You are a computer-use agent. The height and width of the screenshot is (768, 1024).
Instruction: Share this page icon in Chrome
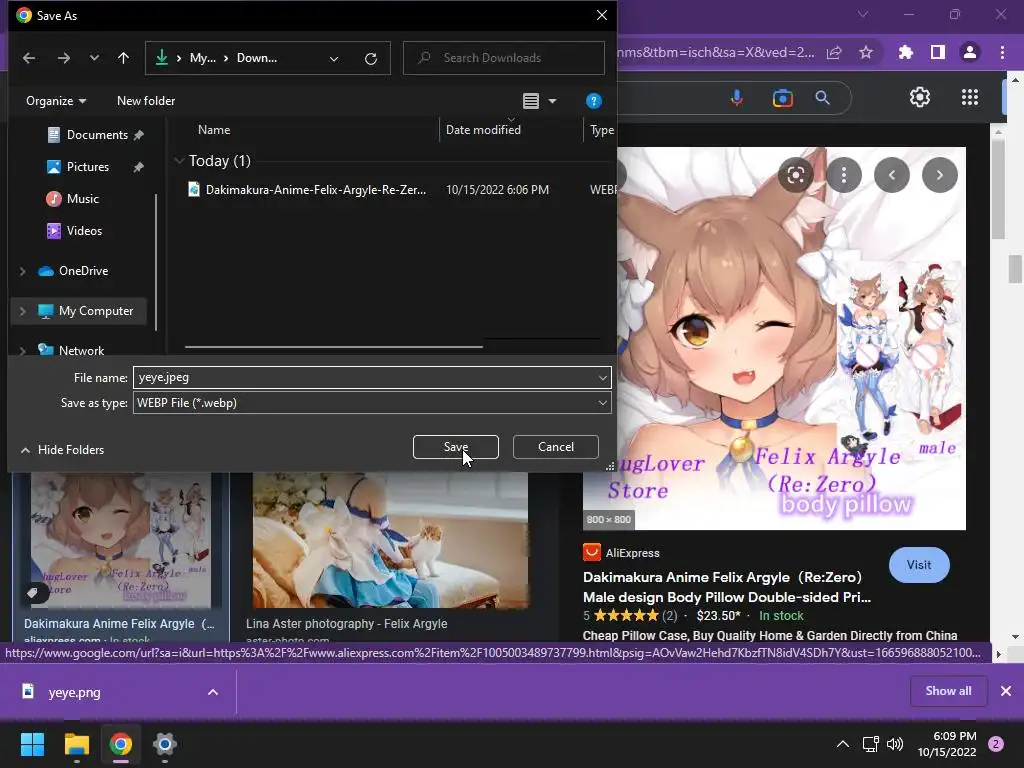834,53
